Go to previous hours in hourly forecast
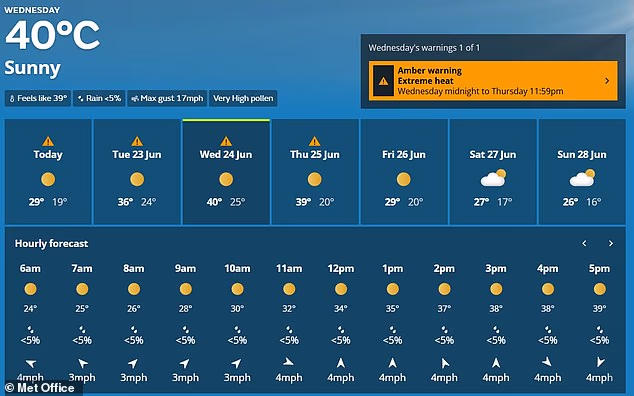This screenshot has height=396, width=634. click(584, 243)
